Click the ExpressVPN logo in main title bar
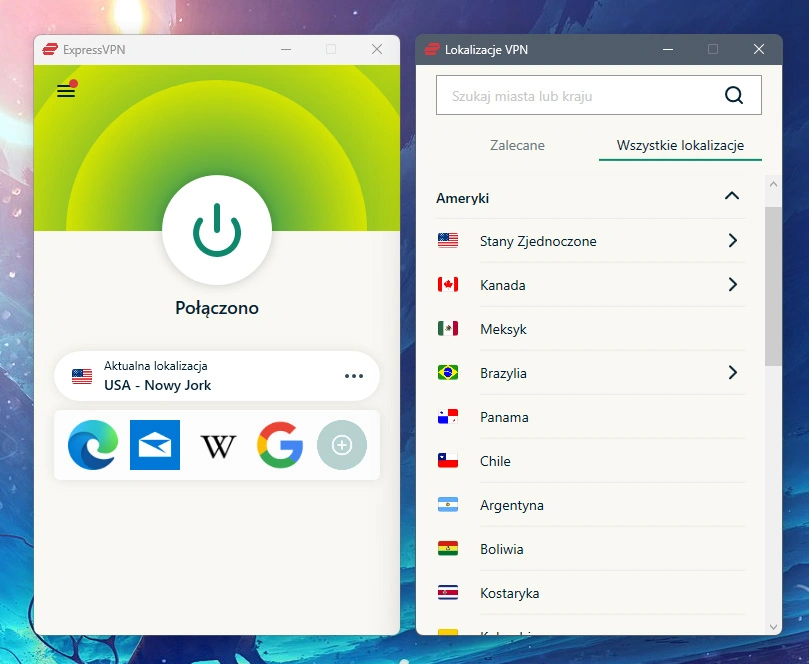Image resolution: width=809 pixels, height=664 pixels. pyautogui.click(x=50, y=50)
